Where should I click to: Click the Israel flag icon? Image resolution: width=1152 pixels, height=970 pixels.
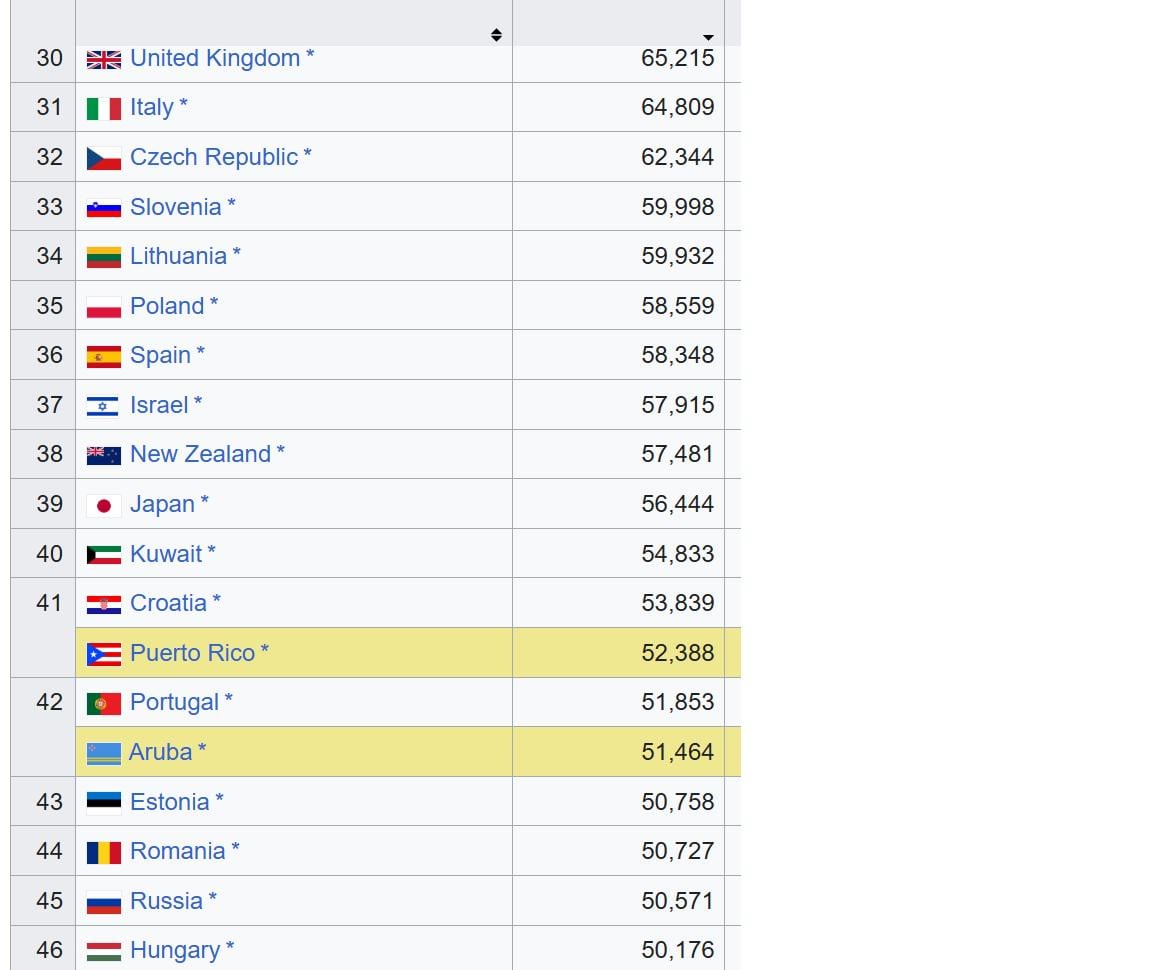[103, 406]
